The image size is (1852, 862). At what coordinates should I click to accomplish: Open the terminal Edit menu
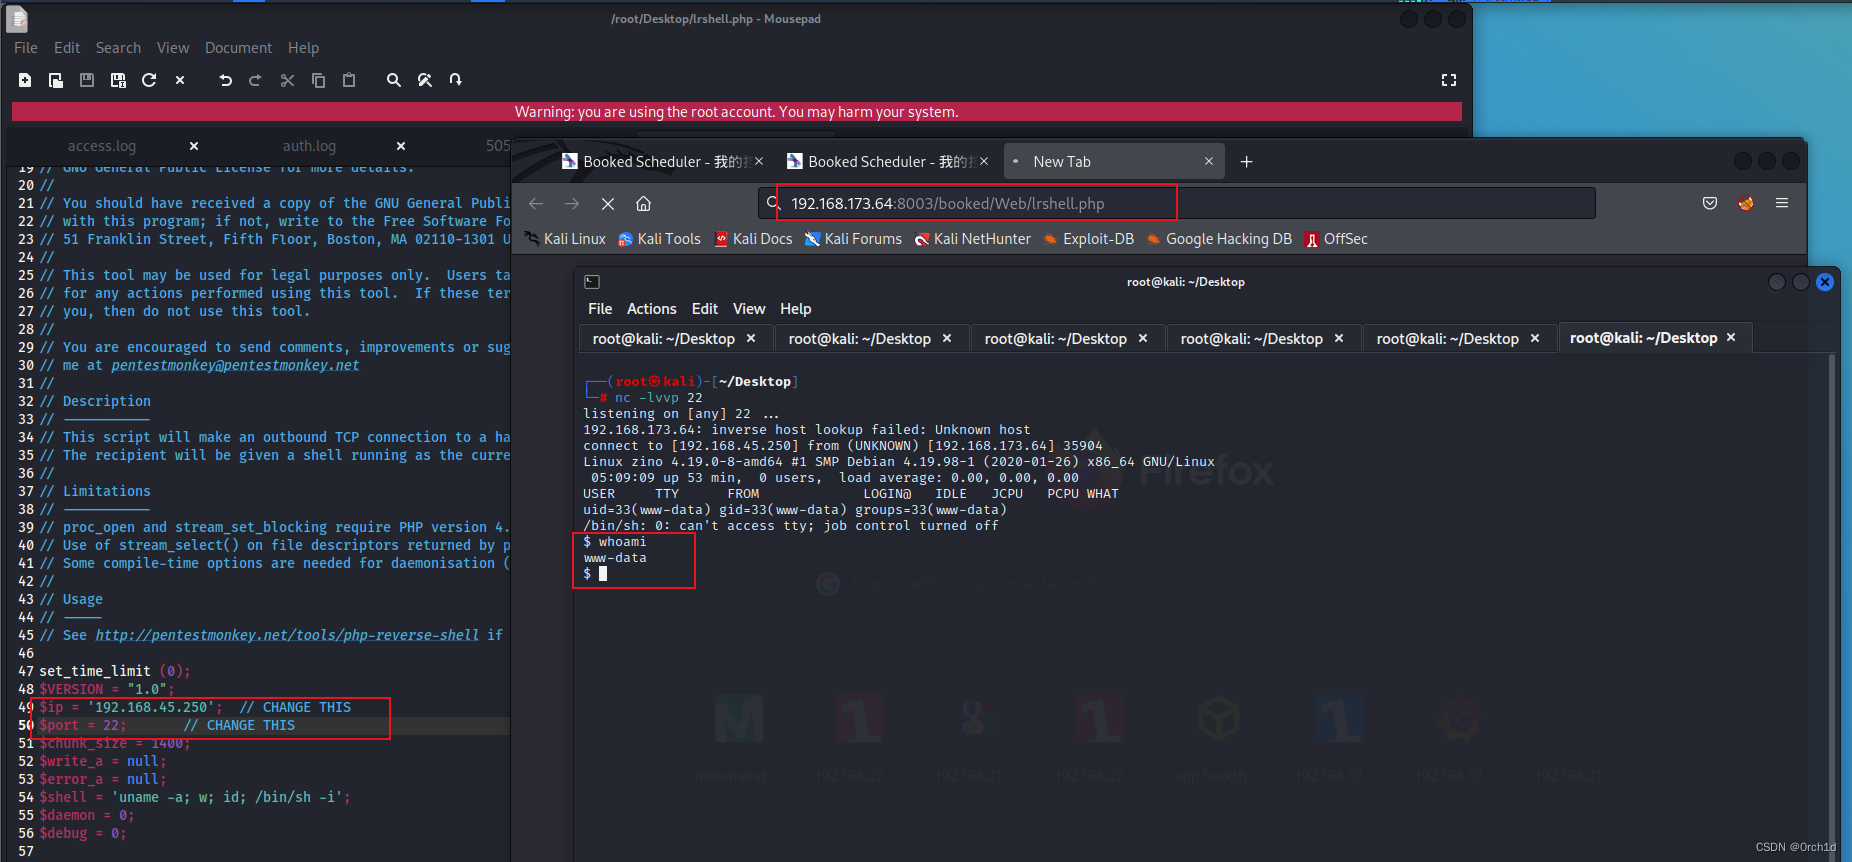[x=705, y=309]
